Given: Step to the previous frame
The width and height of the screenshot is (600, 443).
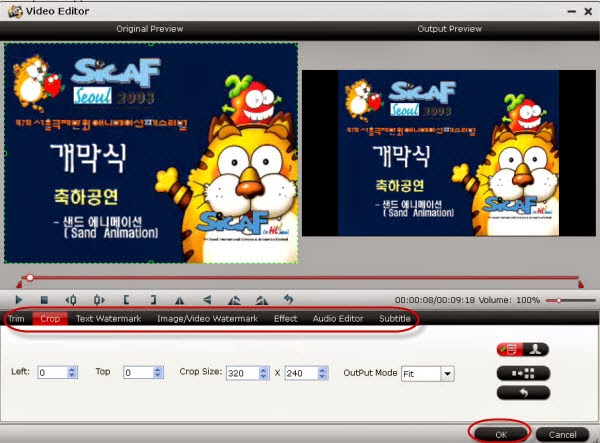Looking at the screenshot, I should pyautogui.click(x=71, y=300).
